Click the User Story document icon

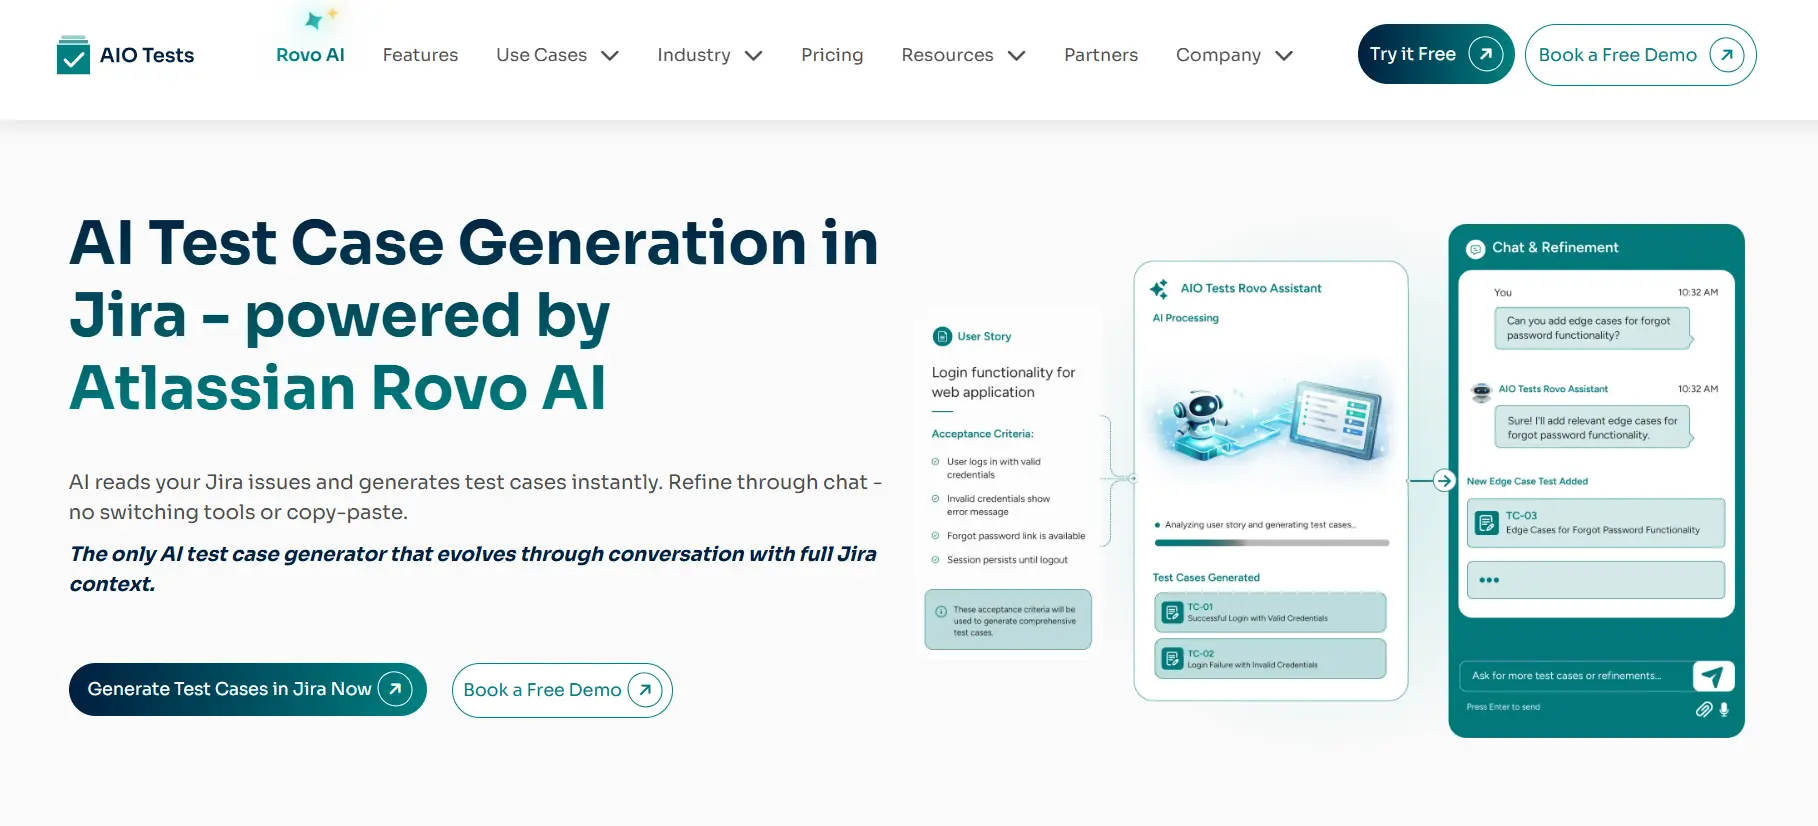coord(942,337)
